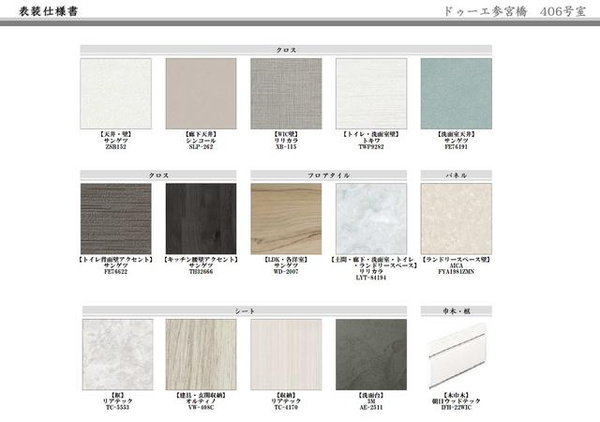Screen dimensions: 600x422
Task: Select the blue-green FE76191 washroom ceiling swatch
Action: 456,93
